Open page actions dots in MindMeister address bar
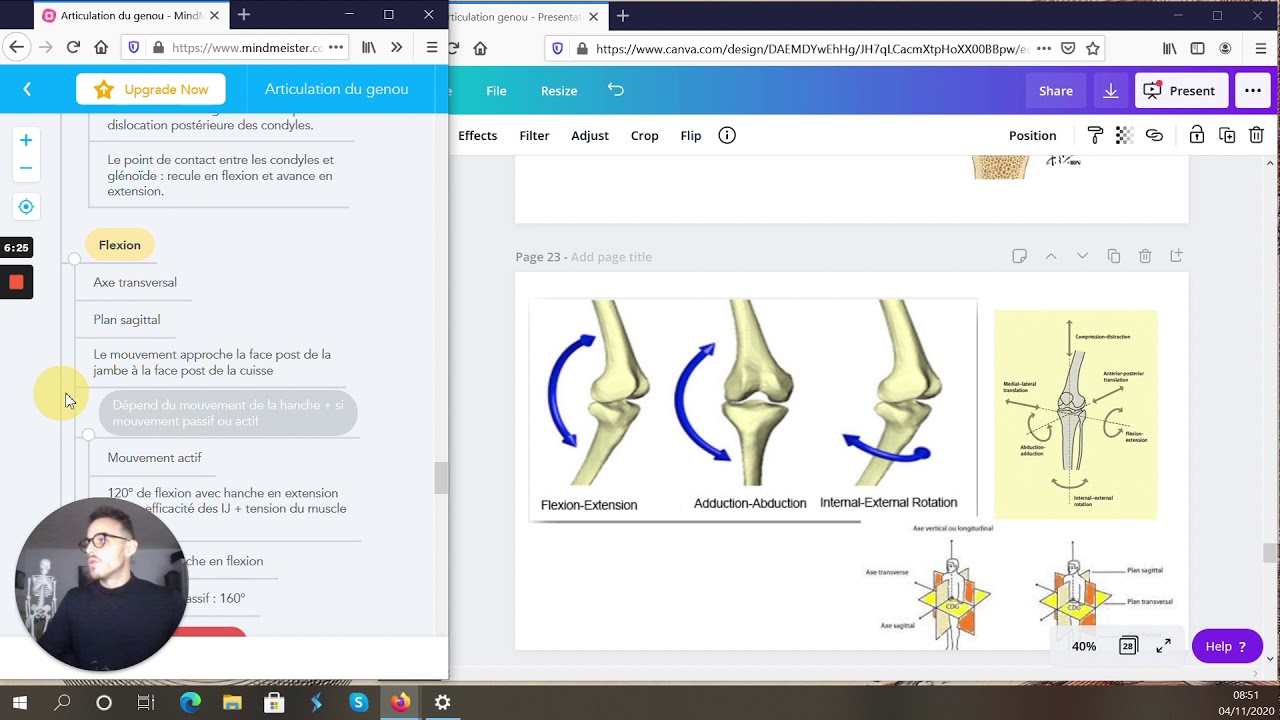 336,47
